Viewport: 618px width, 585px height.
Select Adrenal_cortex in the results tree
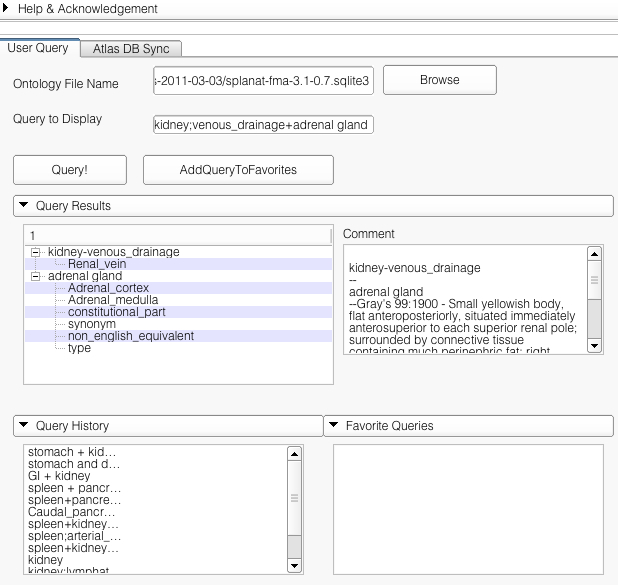108,288
